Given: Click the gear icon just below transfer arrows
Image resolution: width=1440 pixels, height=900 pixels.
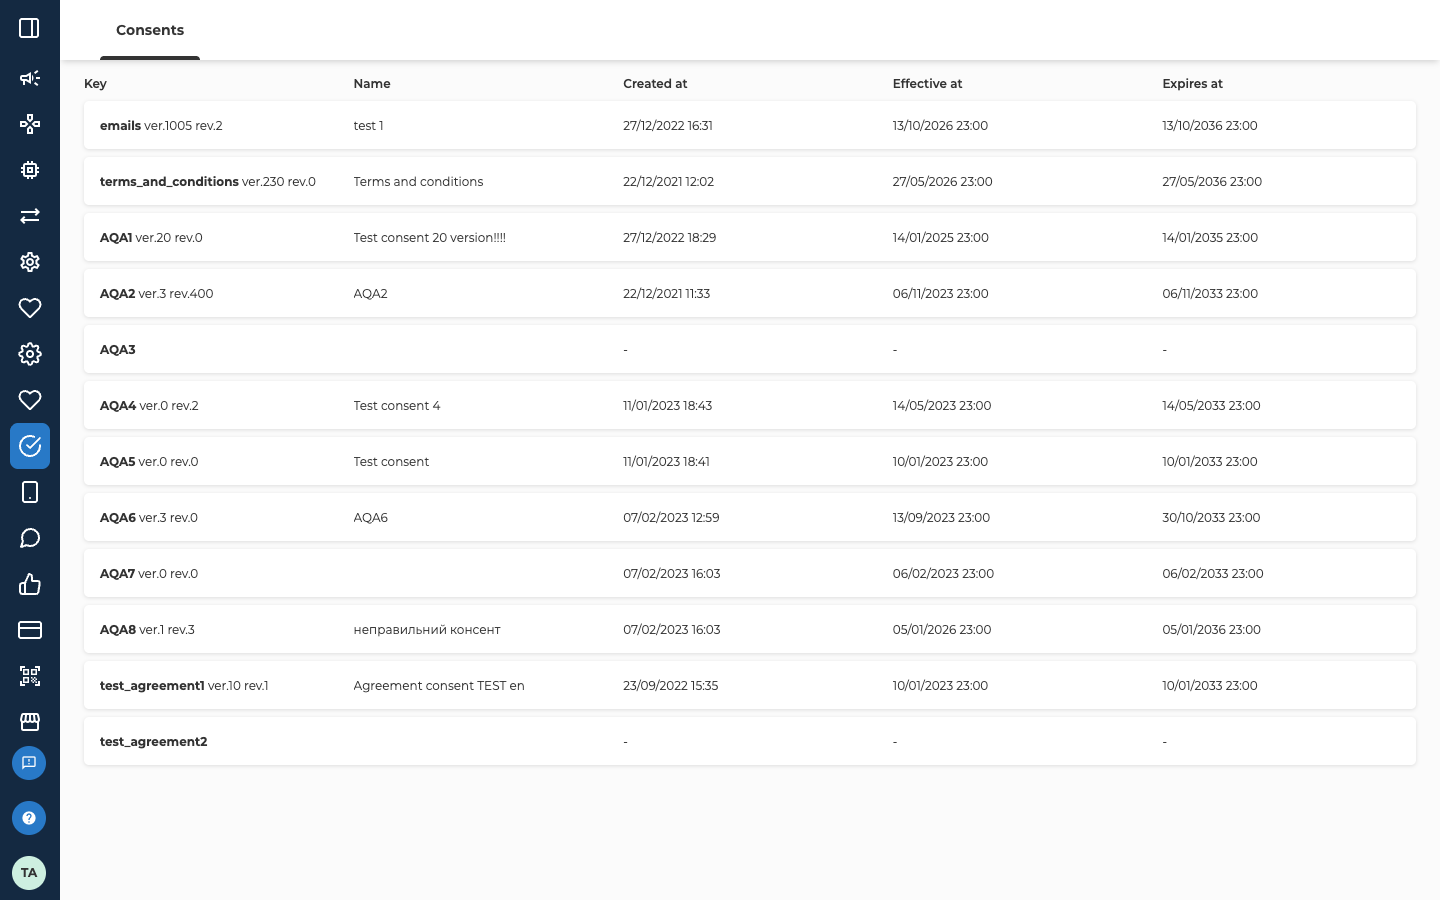Looking at the screenshot, I should [x=30, y=262].
